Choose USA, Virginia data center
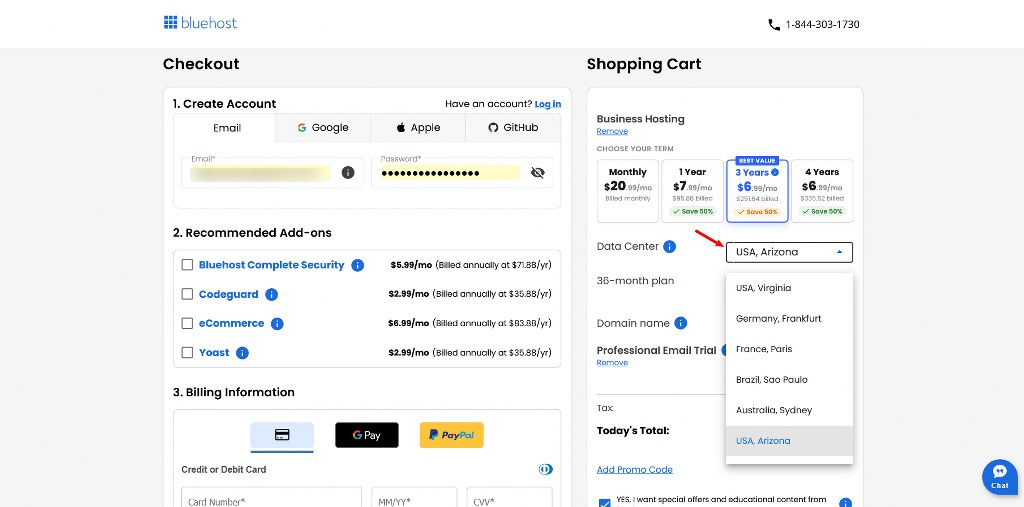 click(789, 287)
